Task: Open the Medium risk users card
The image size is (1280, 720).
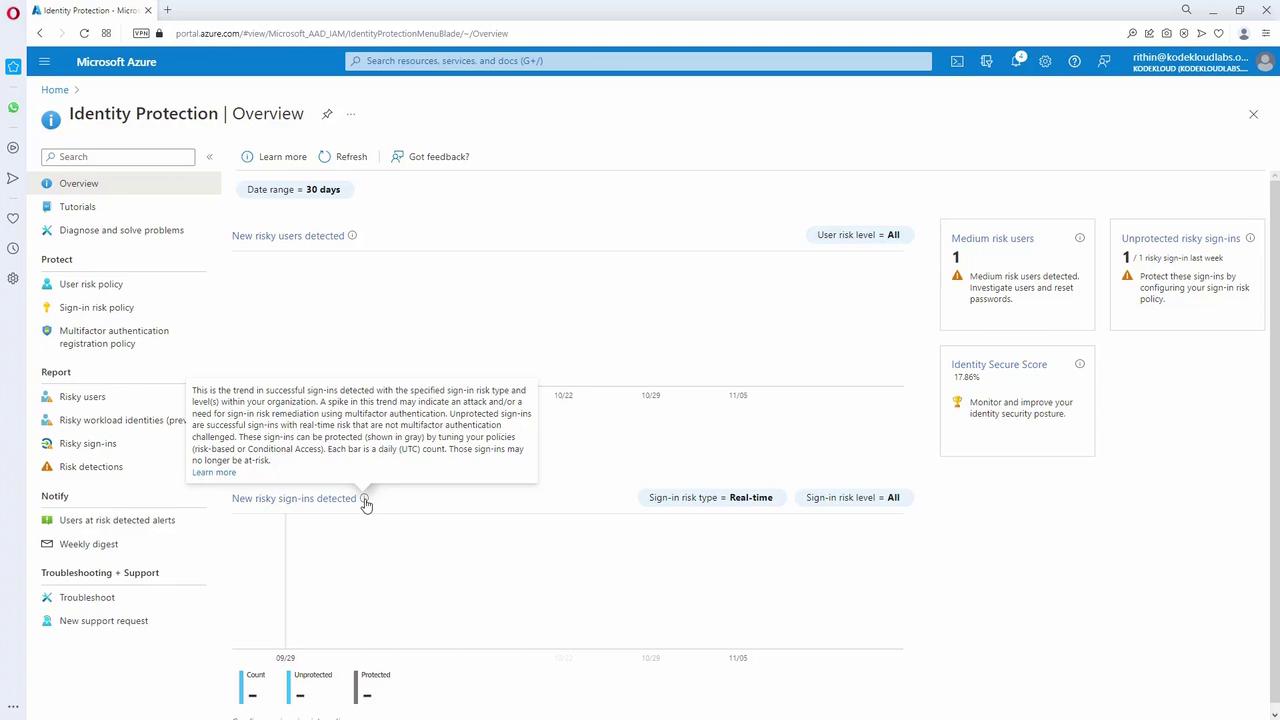Action: (1017, 274)
